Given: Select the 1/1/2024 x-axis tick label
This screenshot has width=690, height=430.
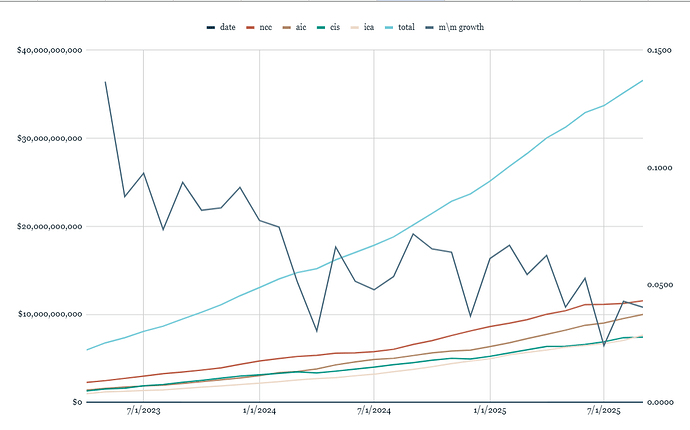Looking at the screenshot, I should pos(259,411).
